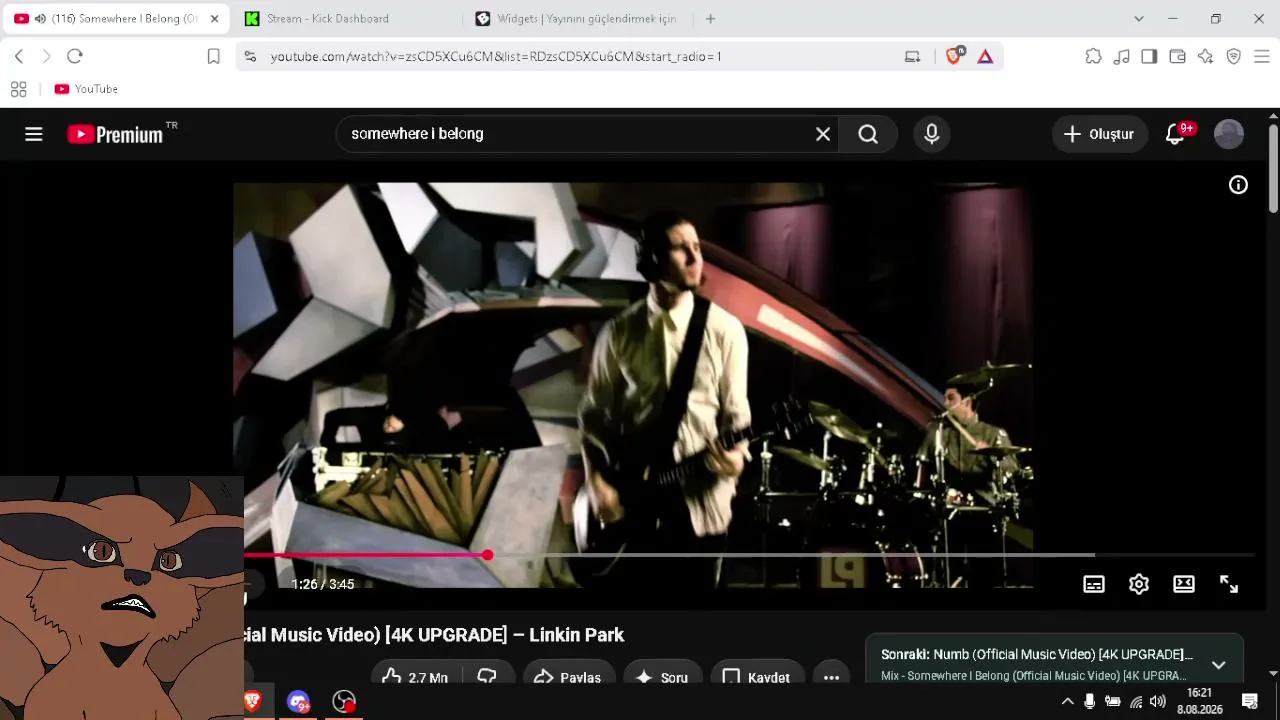
Task: Reload the YouTube page
Action: pyautogui.click(x=75, y=57)
